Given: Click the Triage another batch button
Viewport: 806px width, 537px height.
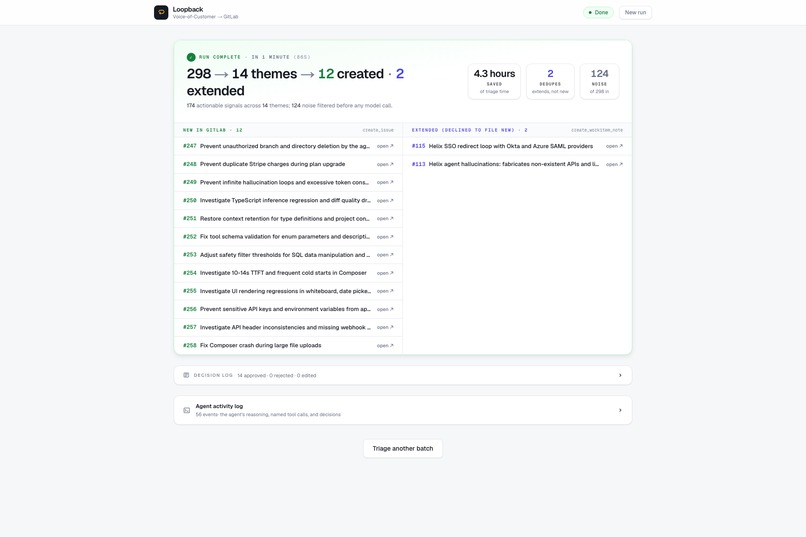Looking at the screenshot, I should pos(403,448).
